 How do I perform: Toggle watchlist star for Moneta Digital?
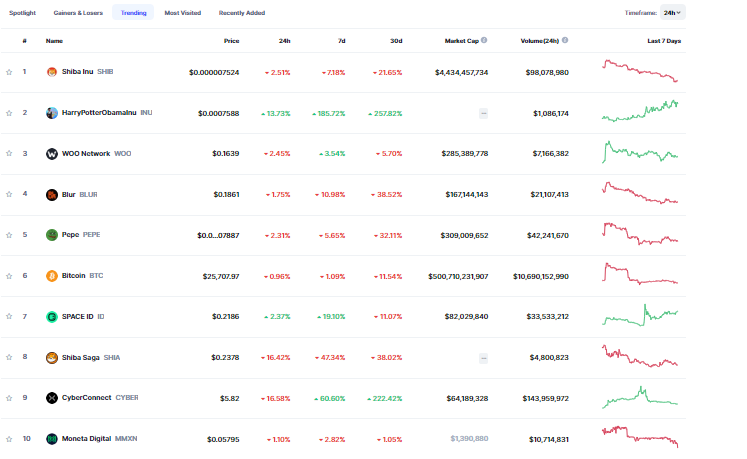(9, 439)
